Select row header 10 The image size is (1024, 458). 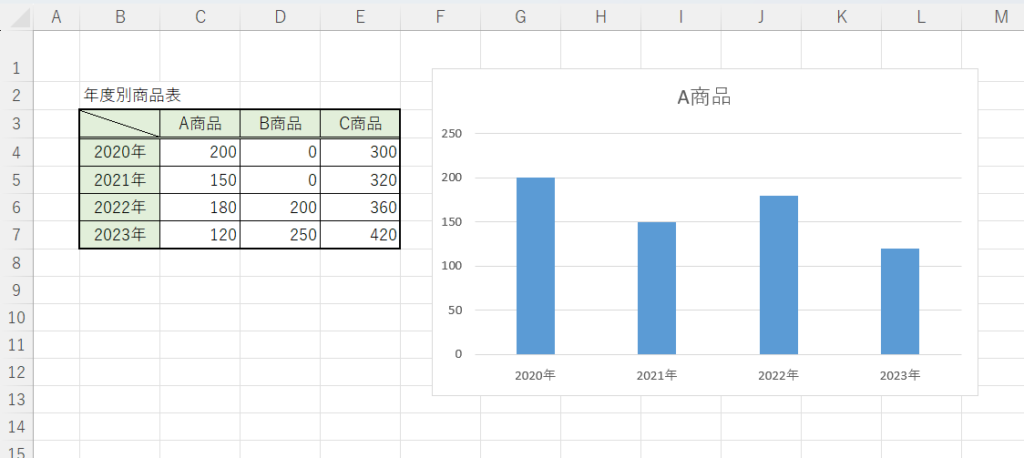pos(16,317)
